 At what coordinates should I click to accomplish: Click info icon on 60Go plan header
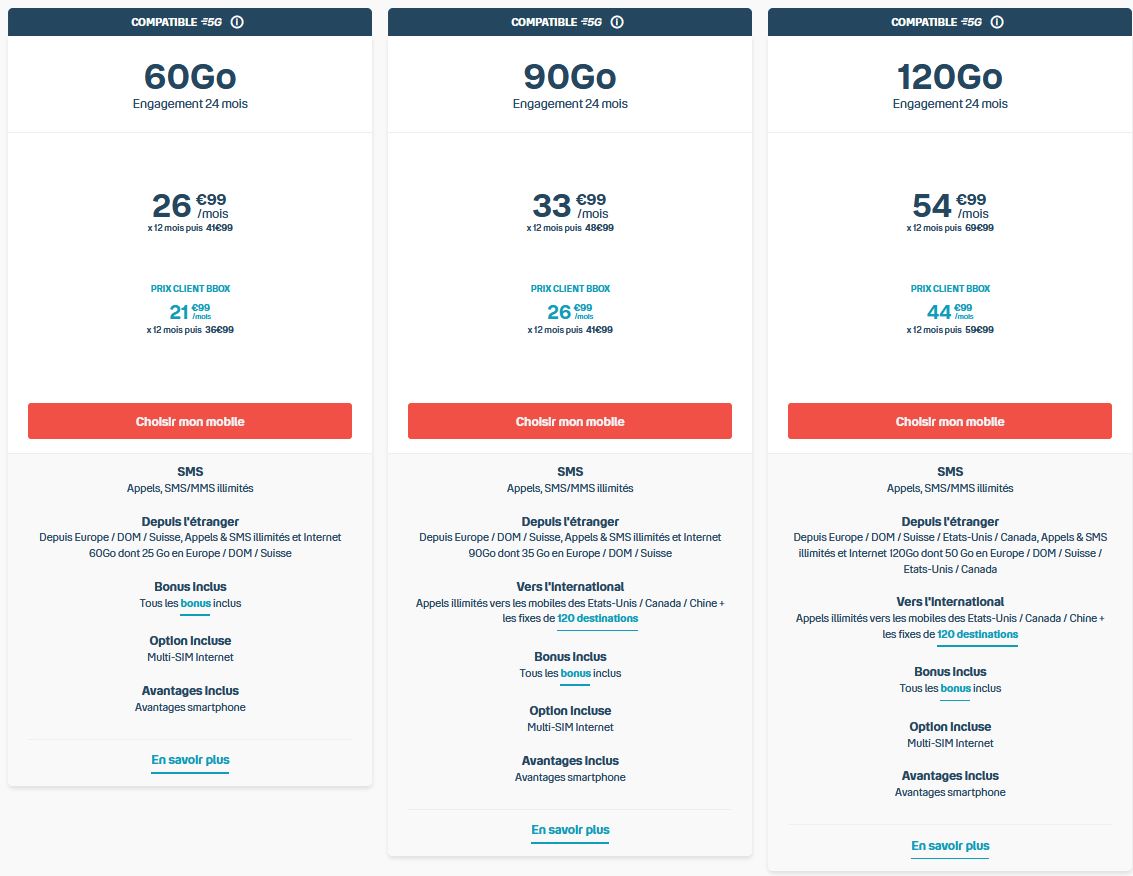(237, 22)
